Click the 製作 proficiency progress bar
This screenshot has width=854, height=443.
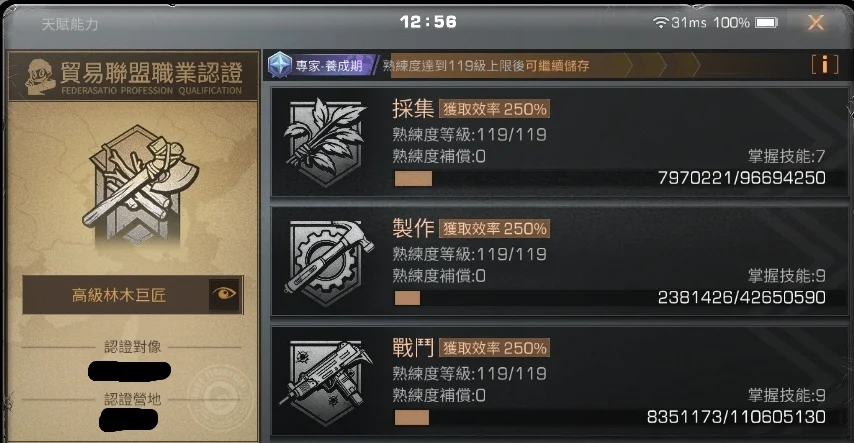click(609, 298)
